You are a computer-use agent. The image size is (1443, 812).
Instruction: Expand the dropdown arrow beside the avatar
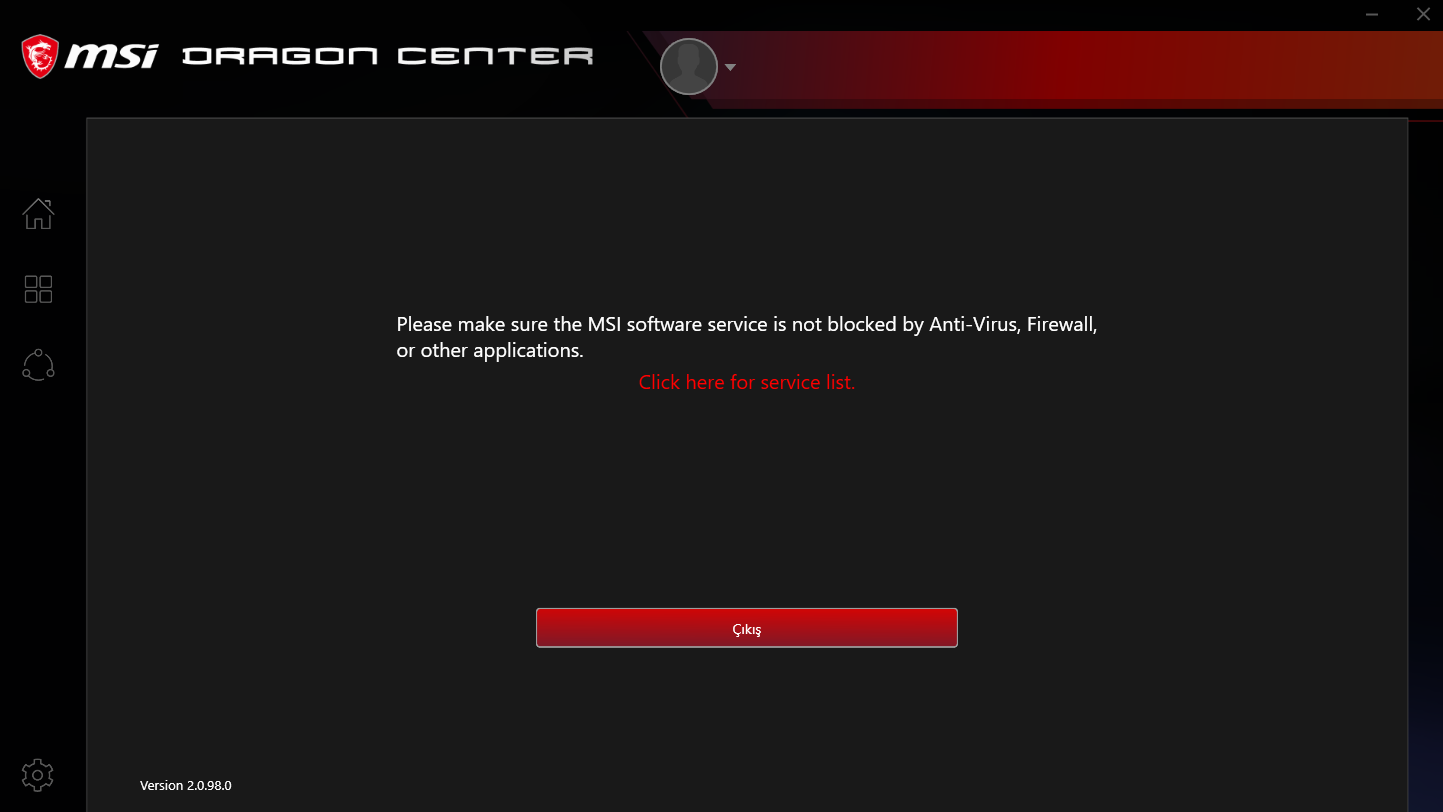click(730, 67)
